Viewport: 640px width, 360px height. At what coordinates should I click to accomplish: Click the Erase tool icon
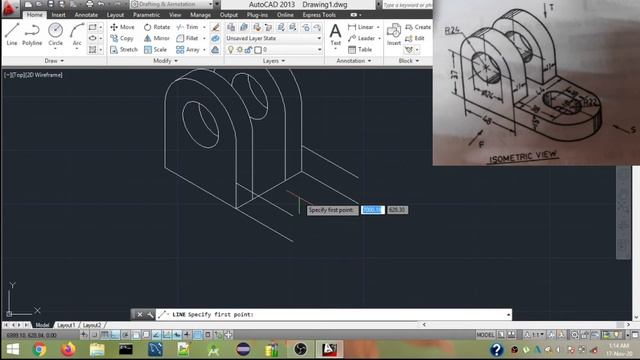(x=215, y=27)
